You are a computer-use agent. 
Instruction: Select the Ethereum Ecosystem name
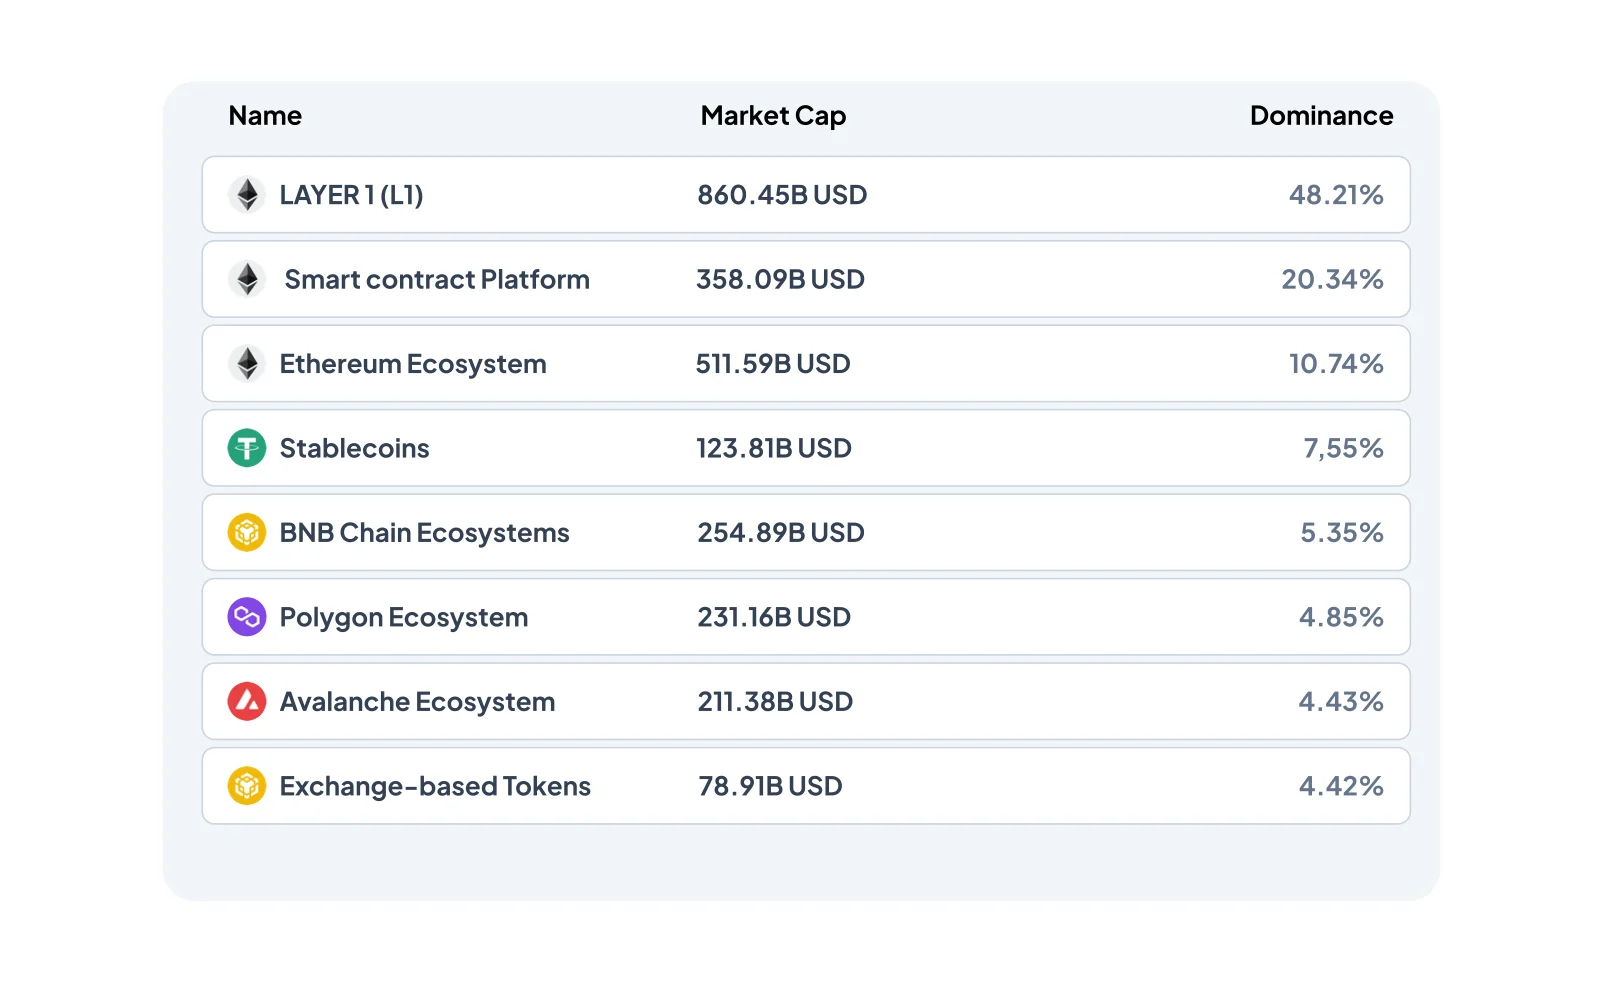tap(413, 364)
